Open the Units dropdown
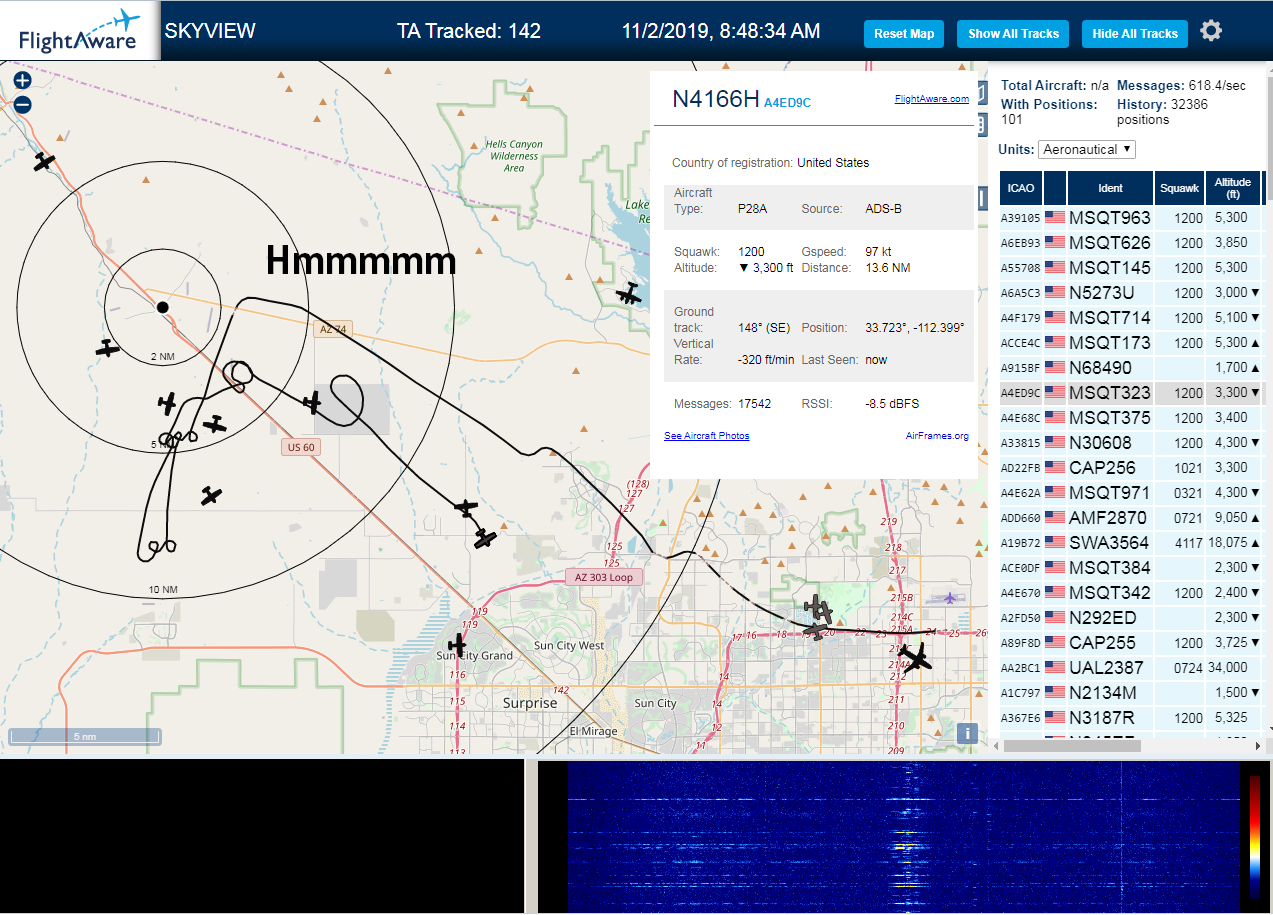The image size is (1273, 915). (x=1087, y=149)
